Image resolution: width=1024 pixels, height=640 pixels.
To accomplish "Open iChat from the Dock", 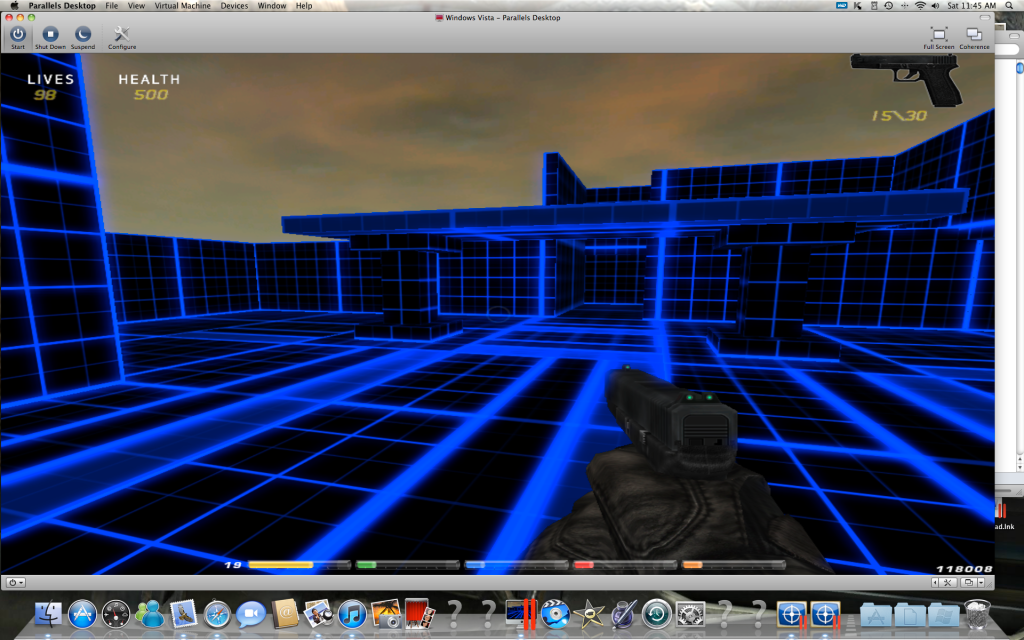I will pyautogui.click(x=251, y=614).
